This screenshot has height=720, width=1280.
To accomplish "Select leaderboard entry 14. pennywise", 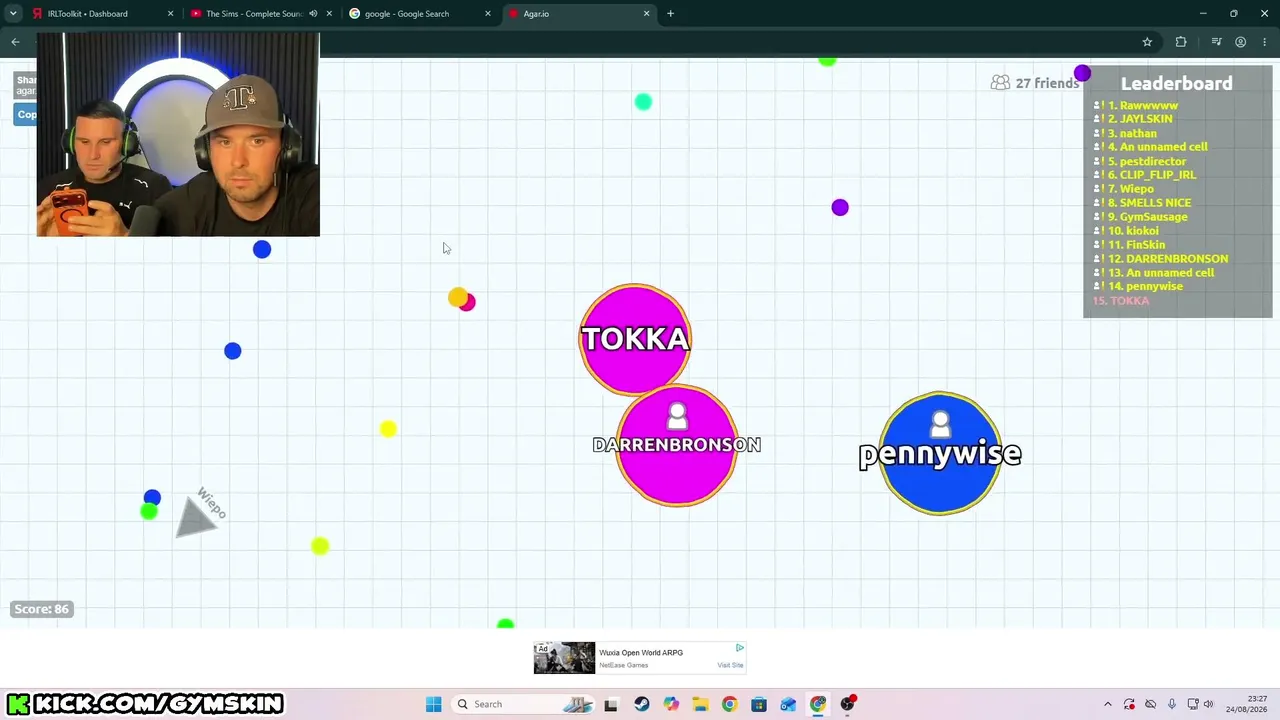I will [x=1138, y=287].
